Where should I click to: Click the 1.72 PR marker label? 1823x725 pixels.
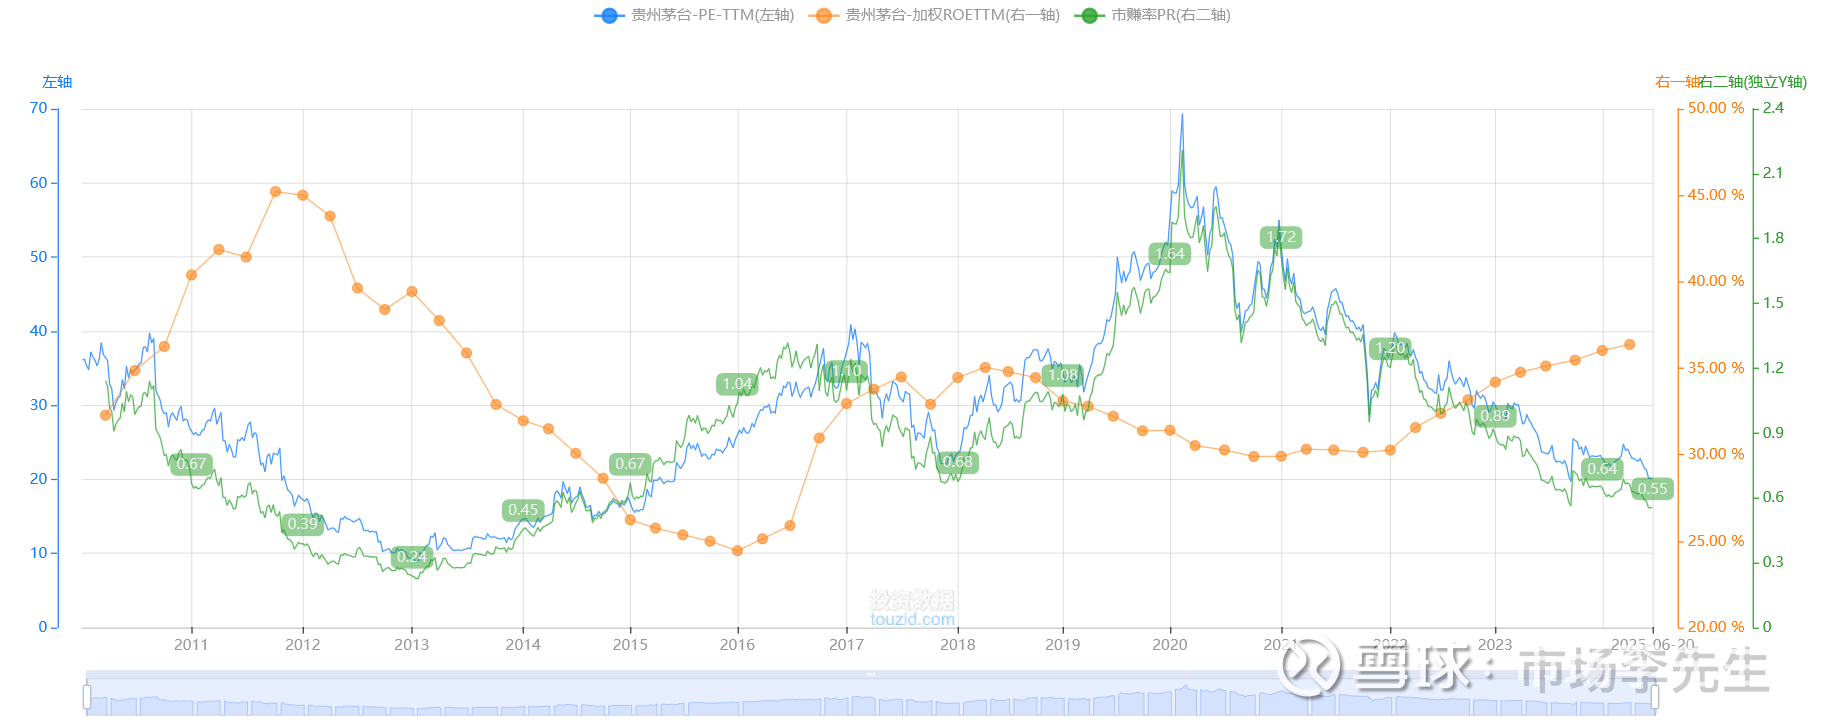click(1281, 237)
